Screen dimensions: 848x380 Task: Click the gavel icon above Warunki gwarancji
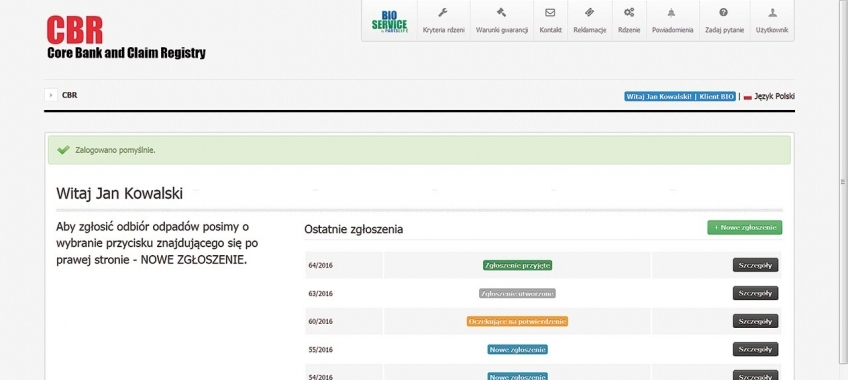tap(501, 12)
